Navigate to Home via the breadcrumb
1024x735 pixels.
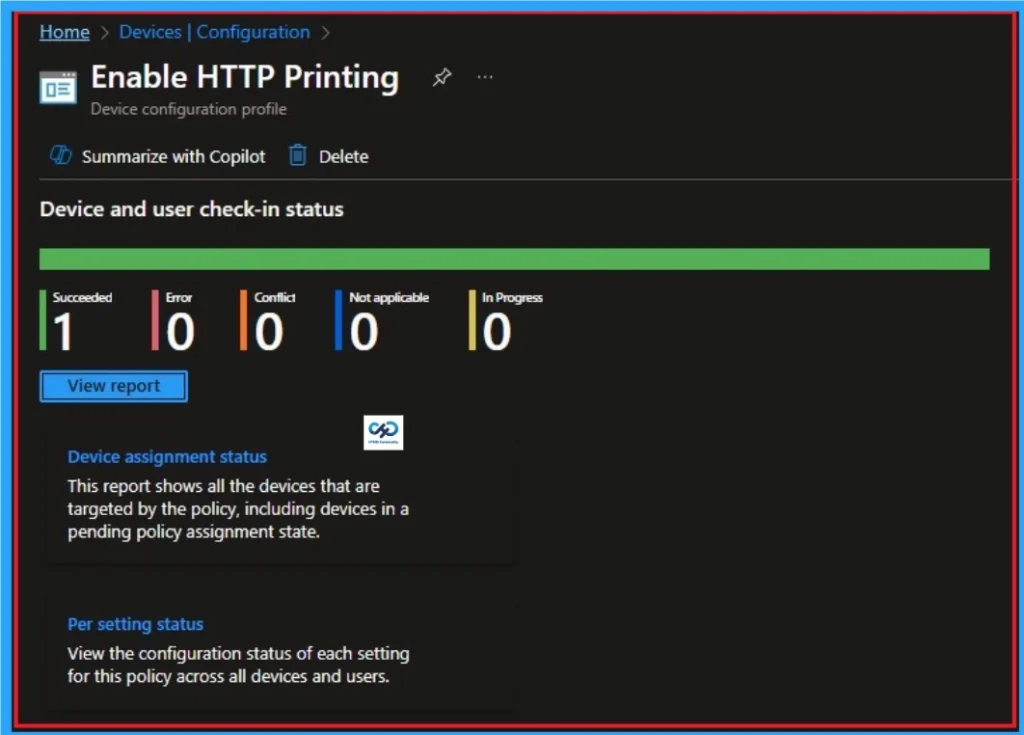[x=63, y=31]
